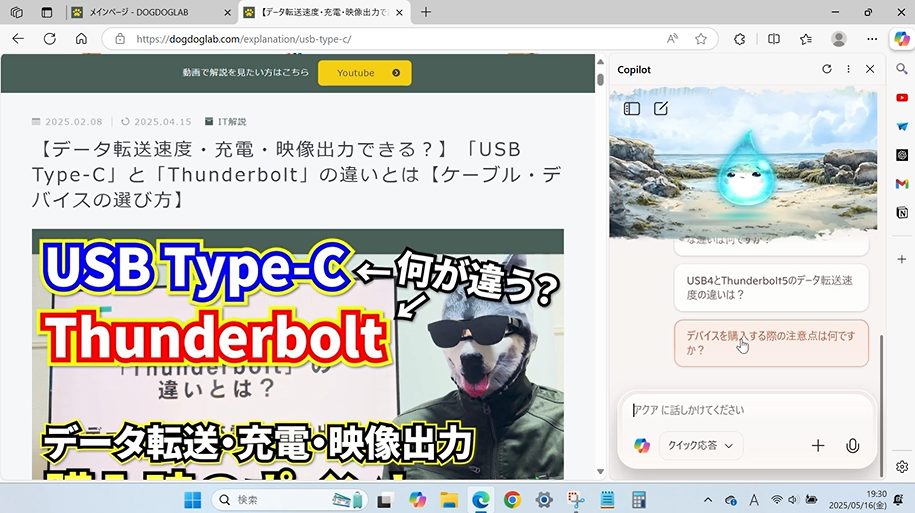Screen dimensions: 915x513
Task: Click the yellow Youtube button
Action: pos(364,73)
